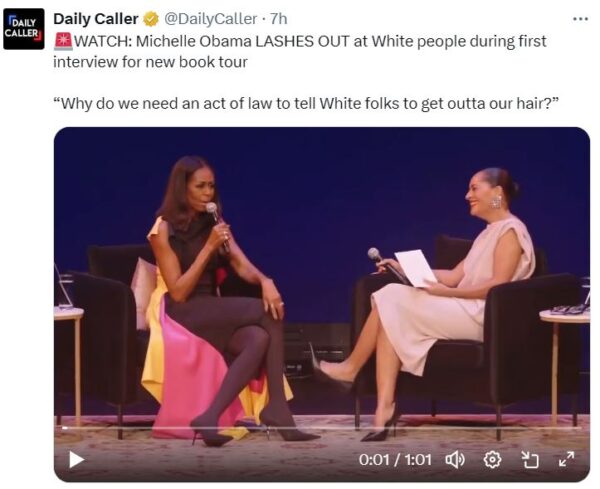Mute the video volume

click(x=455, y=460)
